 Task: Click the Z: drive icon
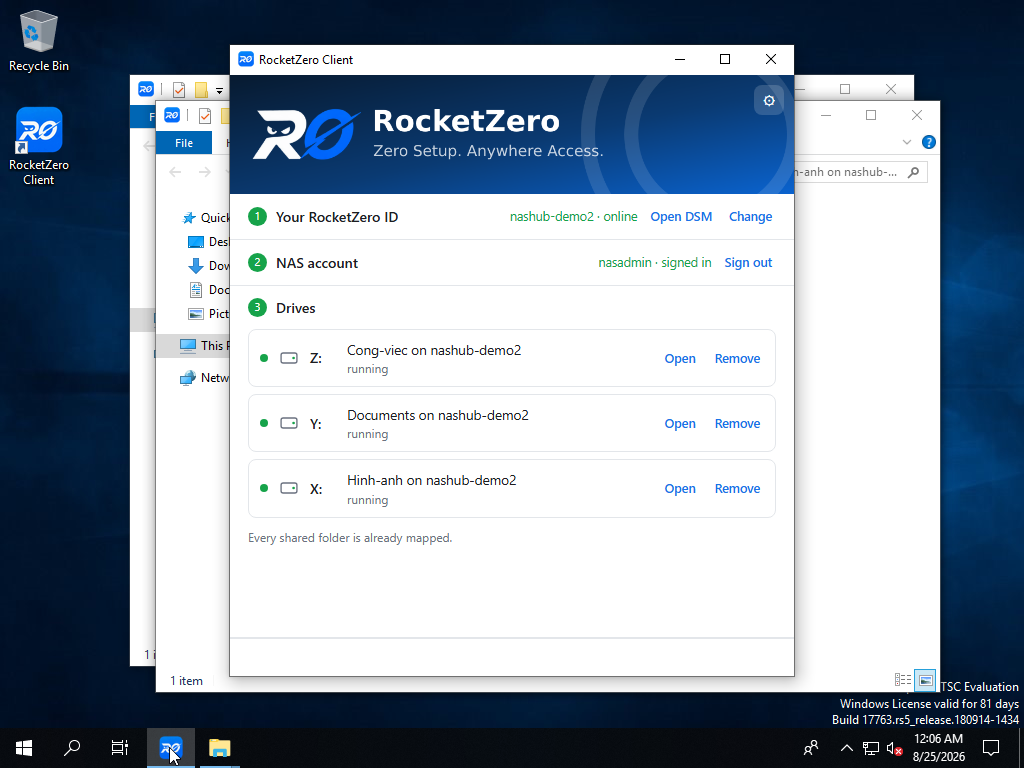[289, 358]
